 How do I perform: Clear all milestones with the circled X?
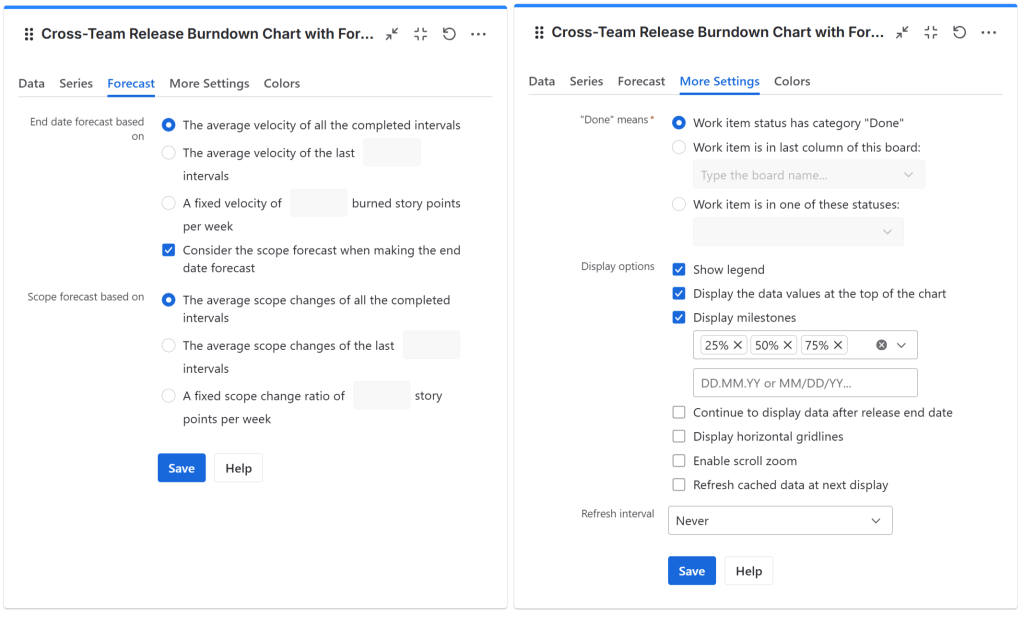pyautogui.click(x=882, y=345)
